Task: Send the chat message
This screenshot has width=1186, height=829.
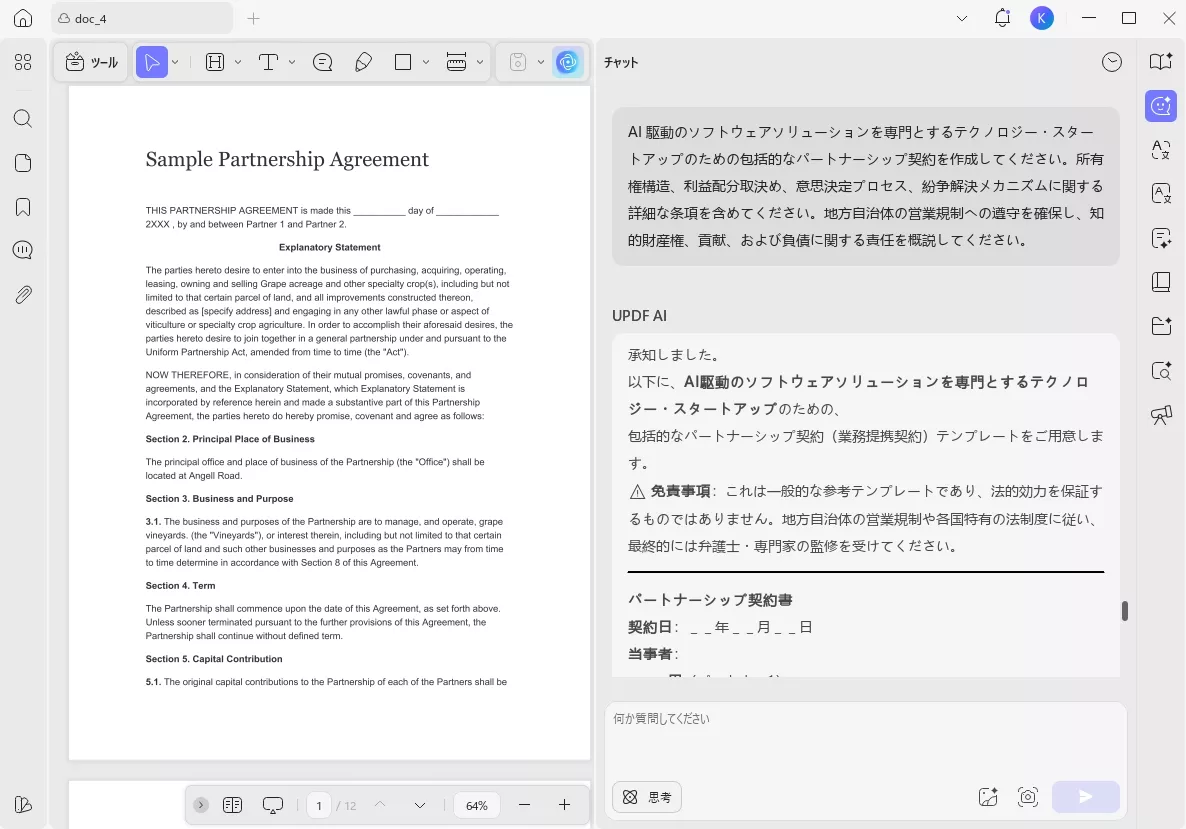Action: 1085,796
